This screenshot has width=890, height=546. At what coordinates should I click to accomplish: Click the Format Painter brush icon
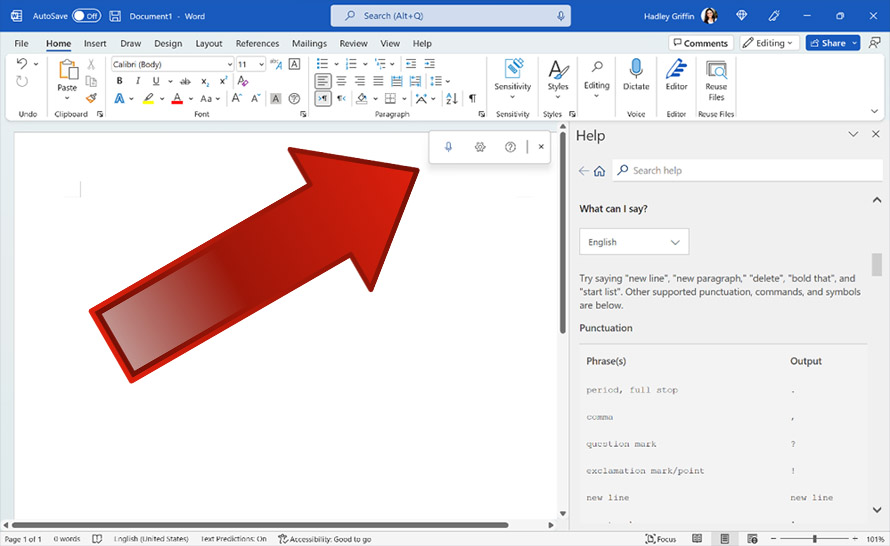tap(91, 99)
